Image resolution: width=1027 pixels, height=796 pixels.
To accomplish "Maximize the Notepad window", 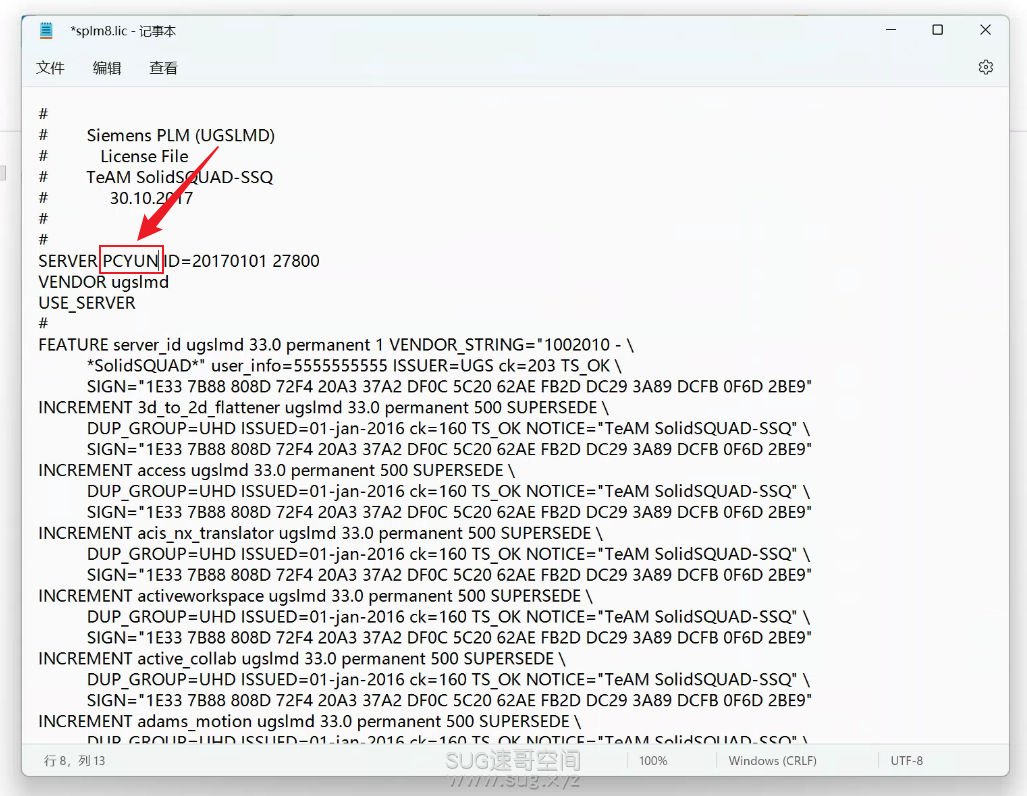I will 937,30.
